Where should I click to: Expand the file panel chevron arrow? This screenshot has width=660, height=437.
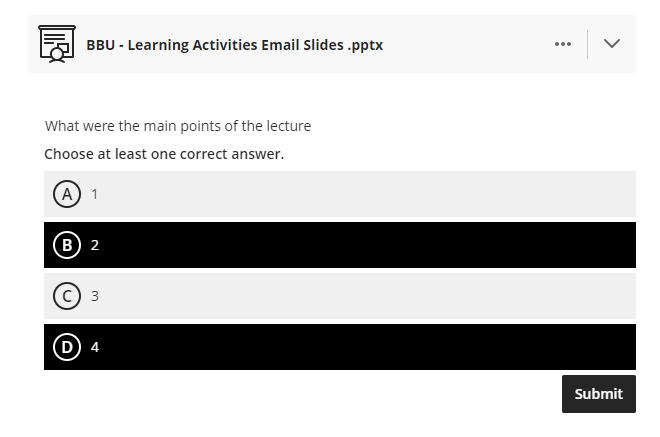click(x=612, y=44)
